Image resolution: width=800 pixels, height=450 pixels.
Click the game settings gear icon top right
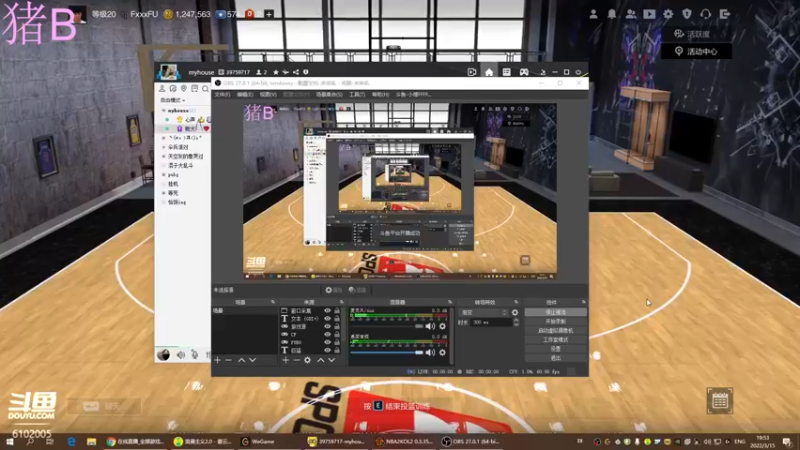pos(668,14)
